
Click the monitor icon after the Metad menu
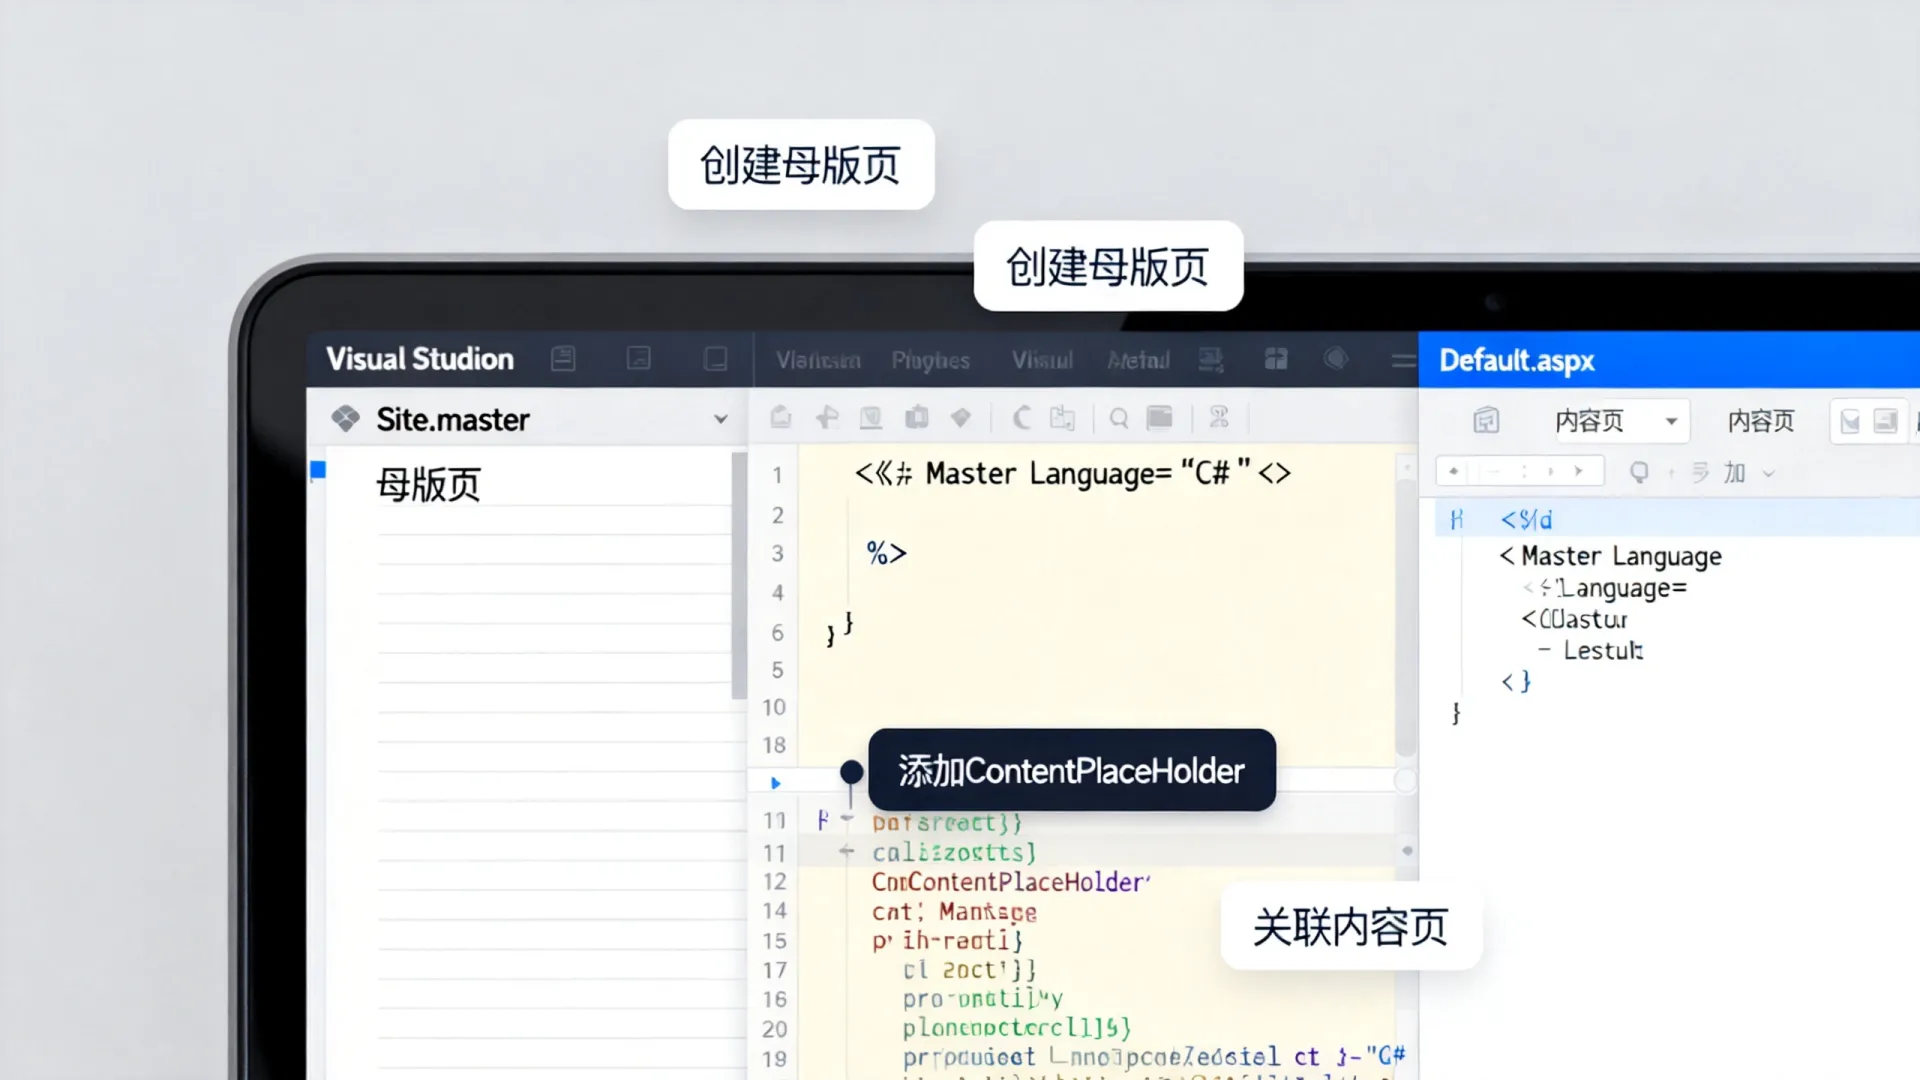pos(1212,359)
